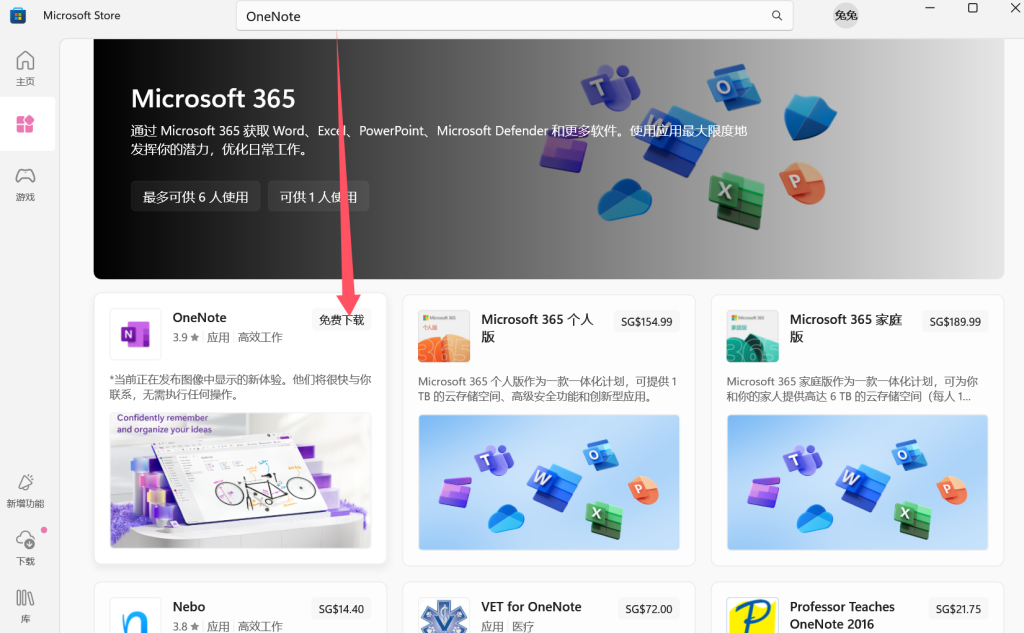Image resolution: width=1024 pixels, height=633 pixels.
Task: Click the Microsoft 365 家庭版 product icon
Action: pos(752,336)
